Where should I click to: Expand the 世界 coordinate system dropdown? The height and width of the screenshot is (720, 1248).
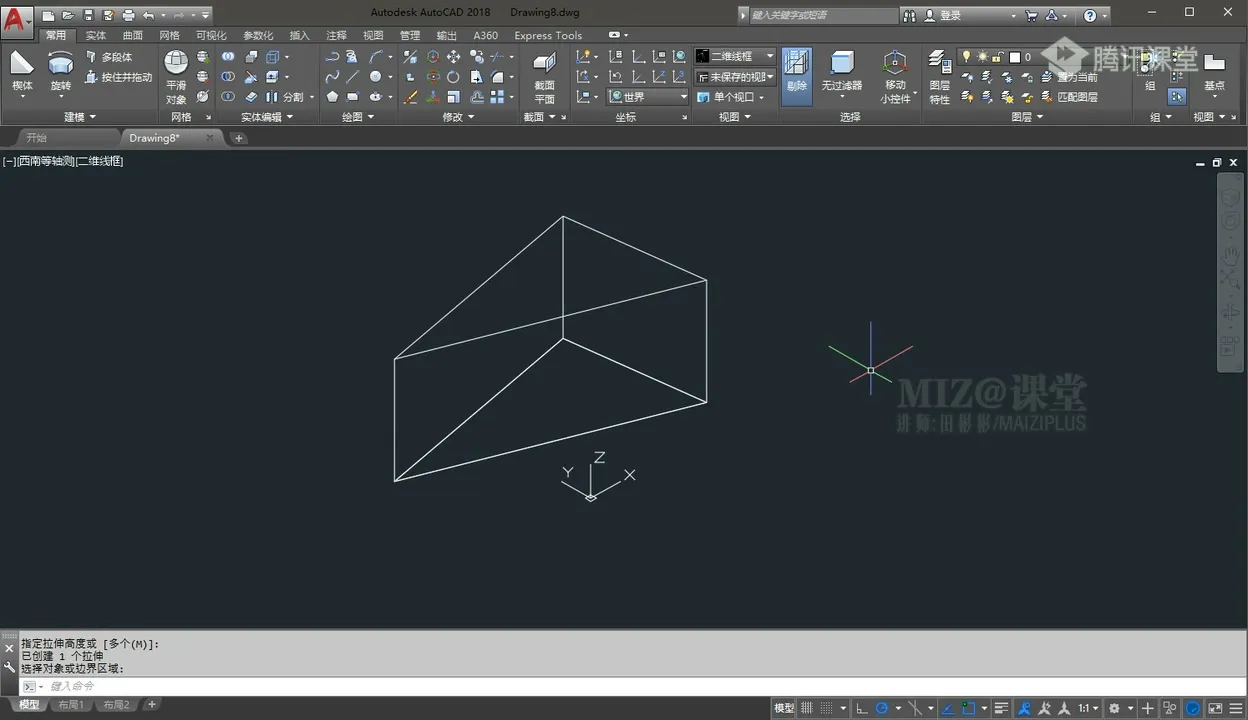click(x=648, y=97)
